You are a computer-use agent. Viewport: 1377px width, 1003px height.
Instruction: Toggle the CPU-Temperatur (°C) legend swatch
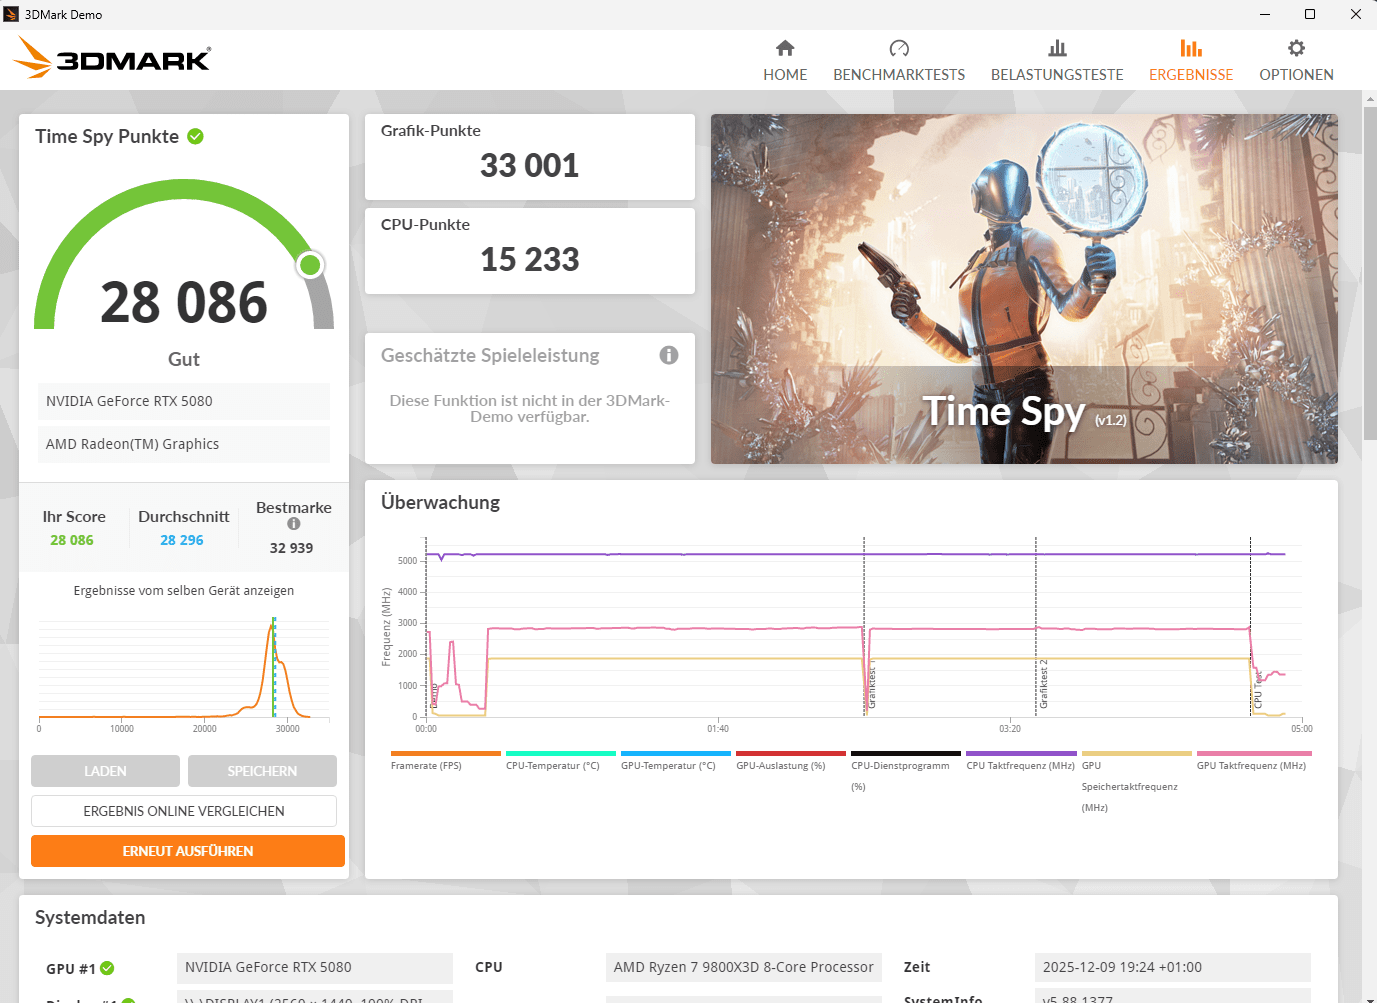click(x=561, y=754)
